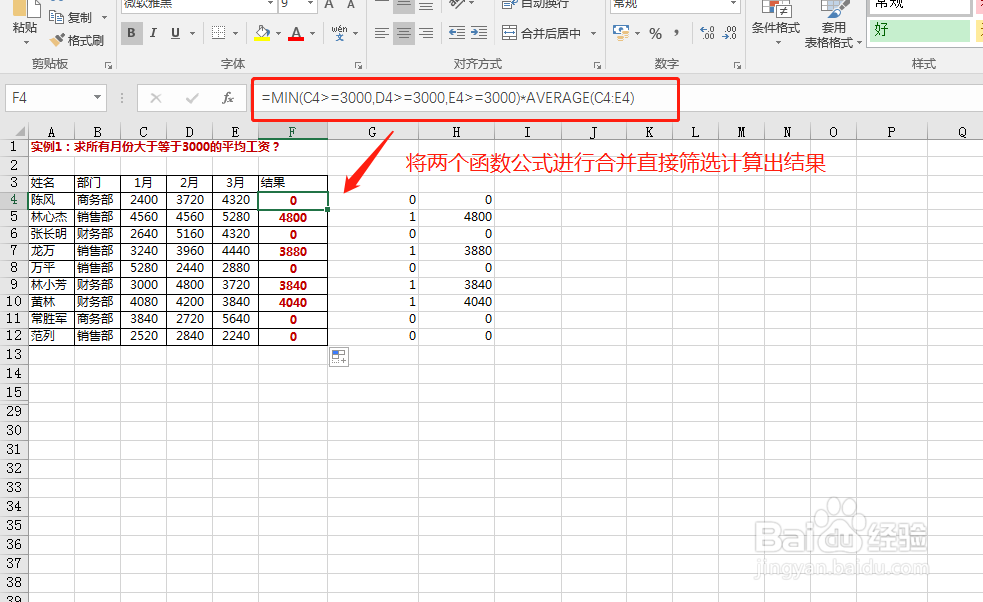Image resolution: width=983 pixels, height=602 pixels.
Task: Toggle Underline formatting
Action: 176,33
